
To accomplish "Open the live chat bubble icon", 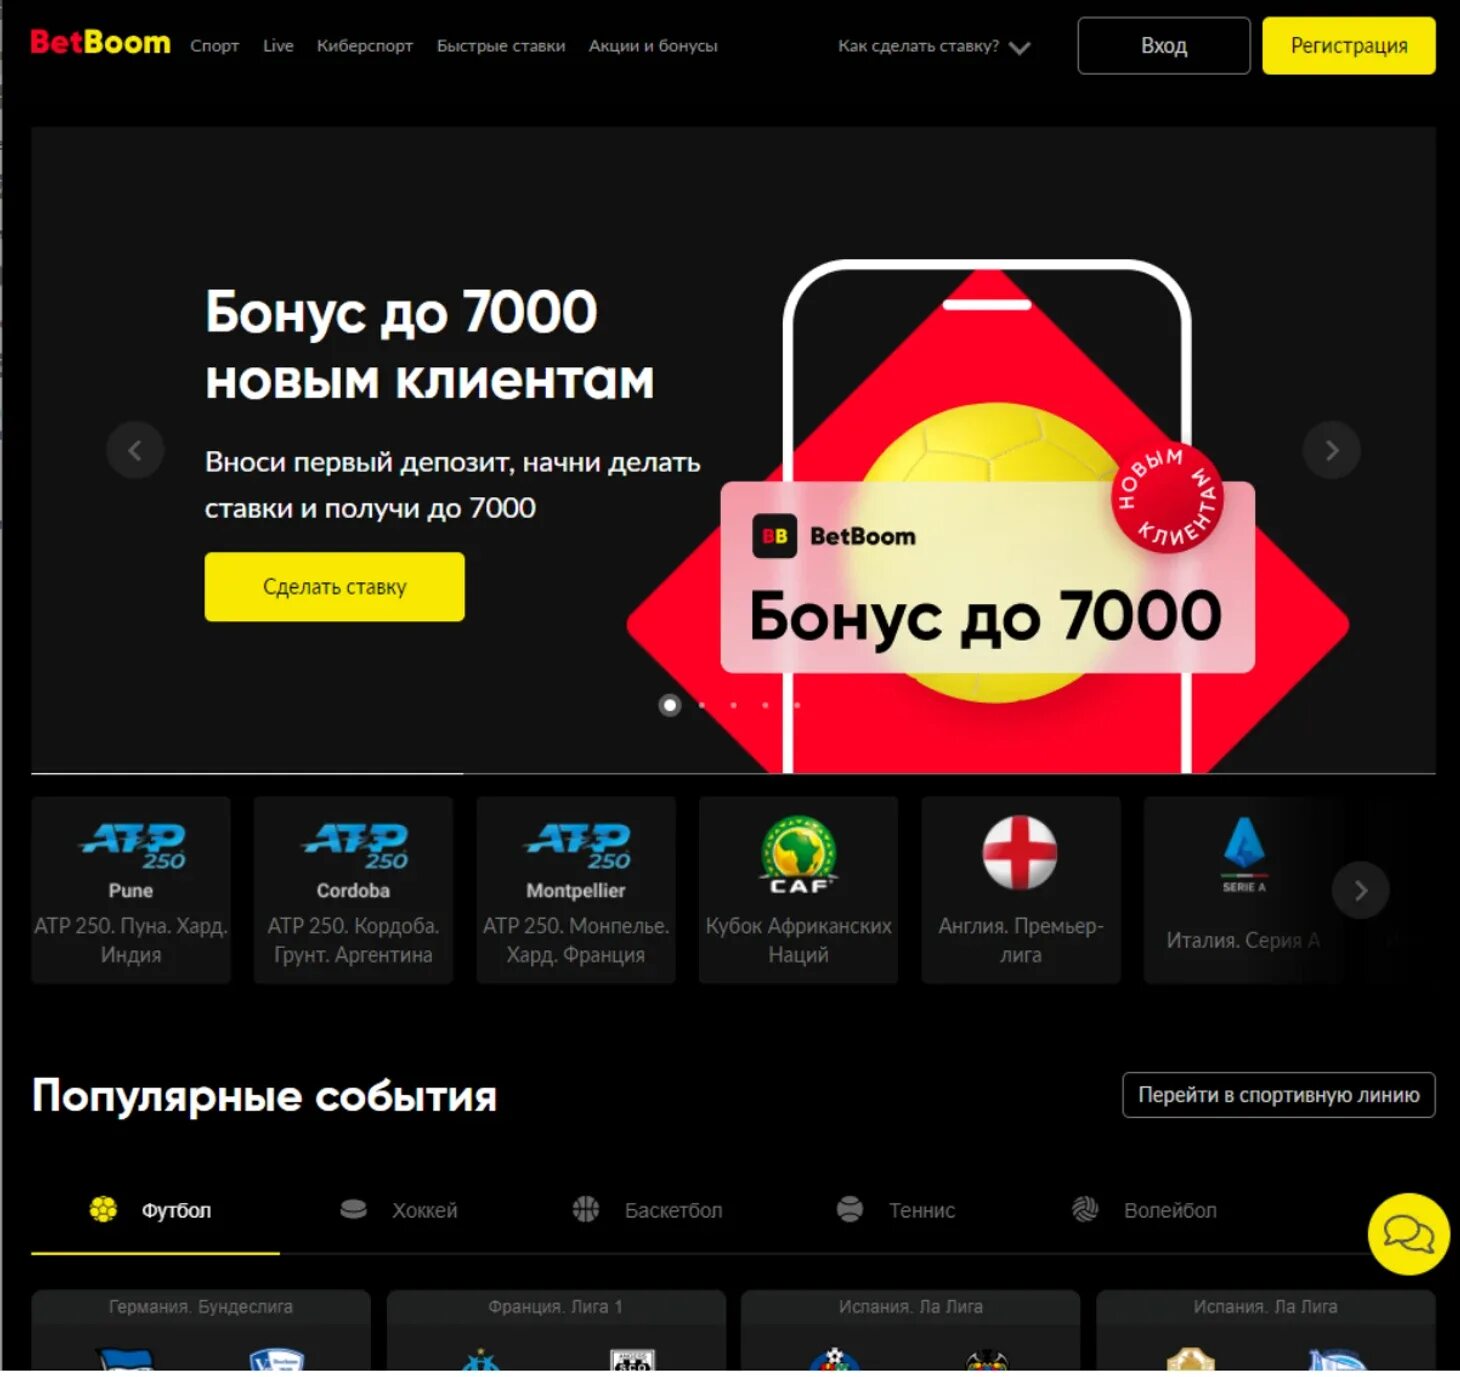I will (x=1408, y=1234).
